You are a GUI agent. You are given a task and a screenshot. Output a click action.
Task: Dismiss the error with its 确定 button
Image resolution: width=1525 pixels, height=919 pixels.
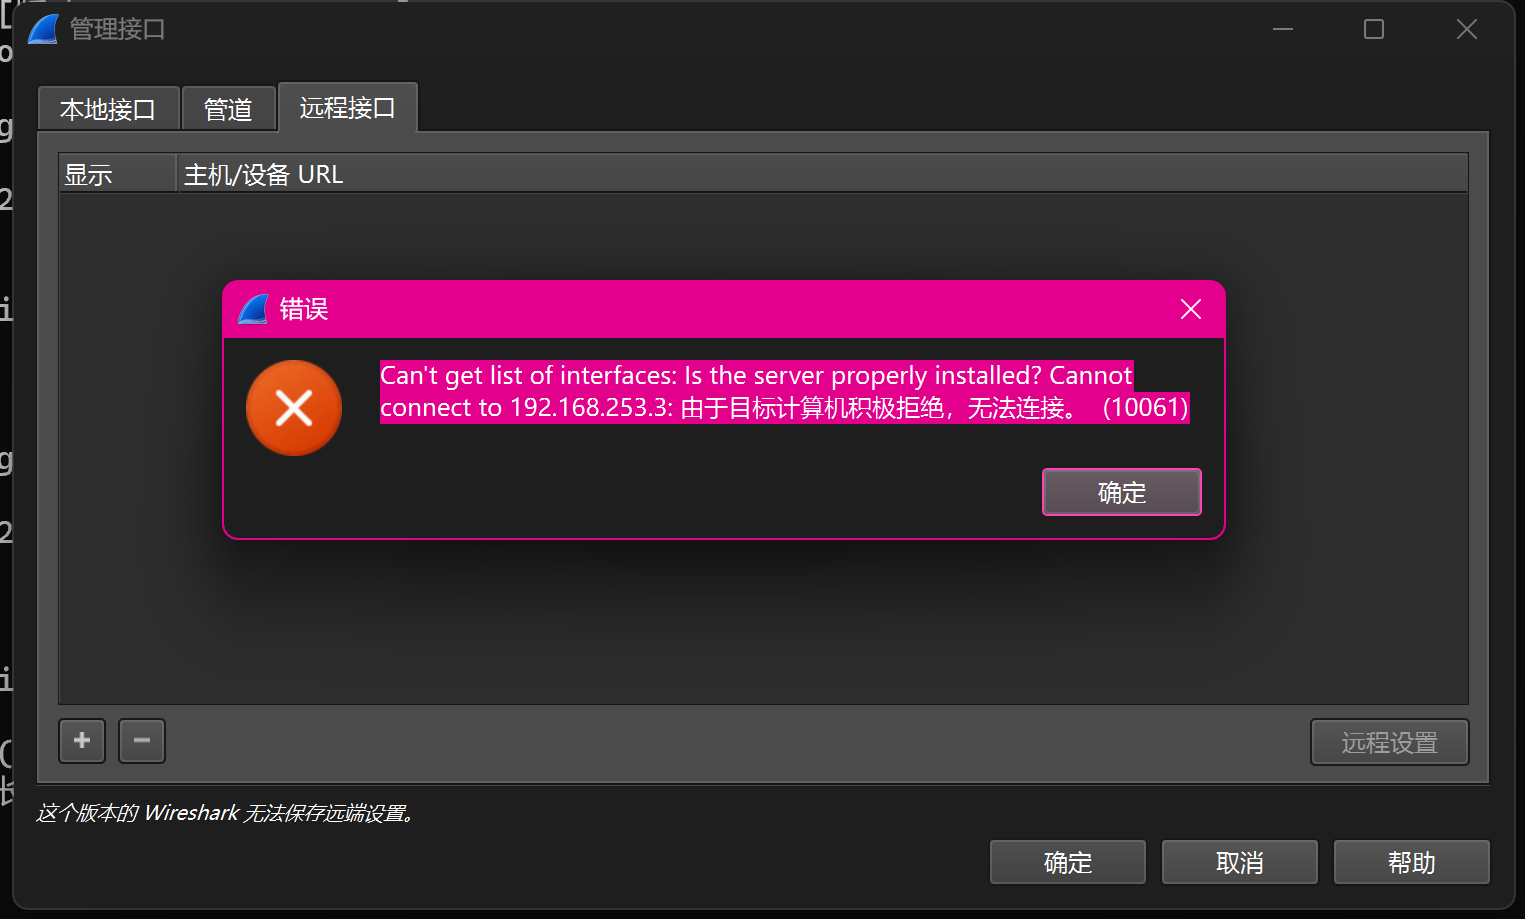(x=1122, y=492)
